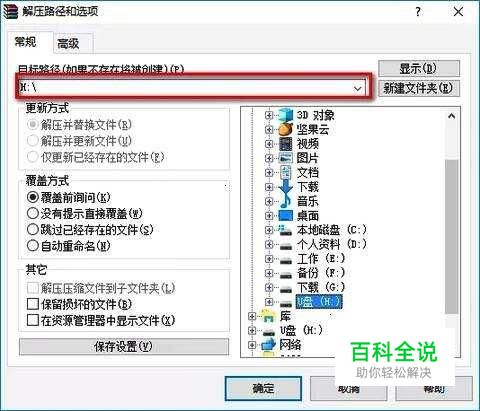Click the 音乐 note icon
The height and width of the screenshot is (411, 480).
point(286,201)
